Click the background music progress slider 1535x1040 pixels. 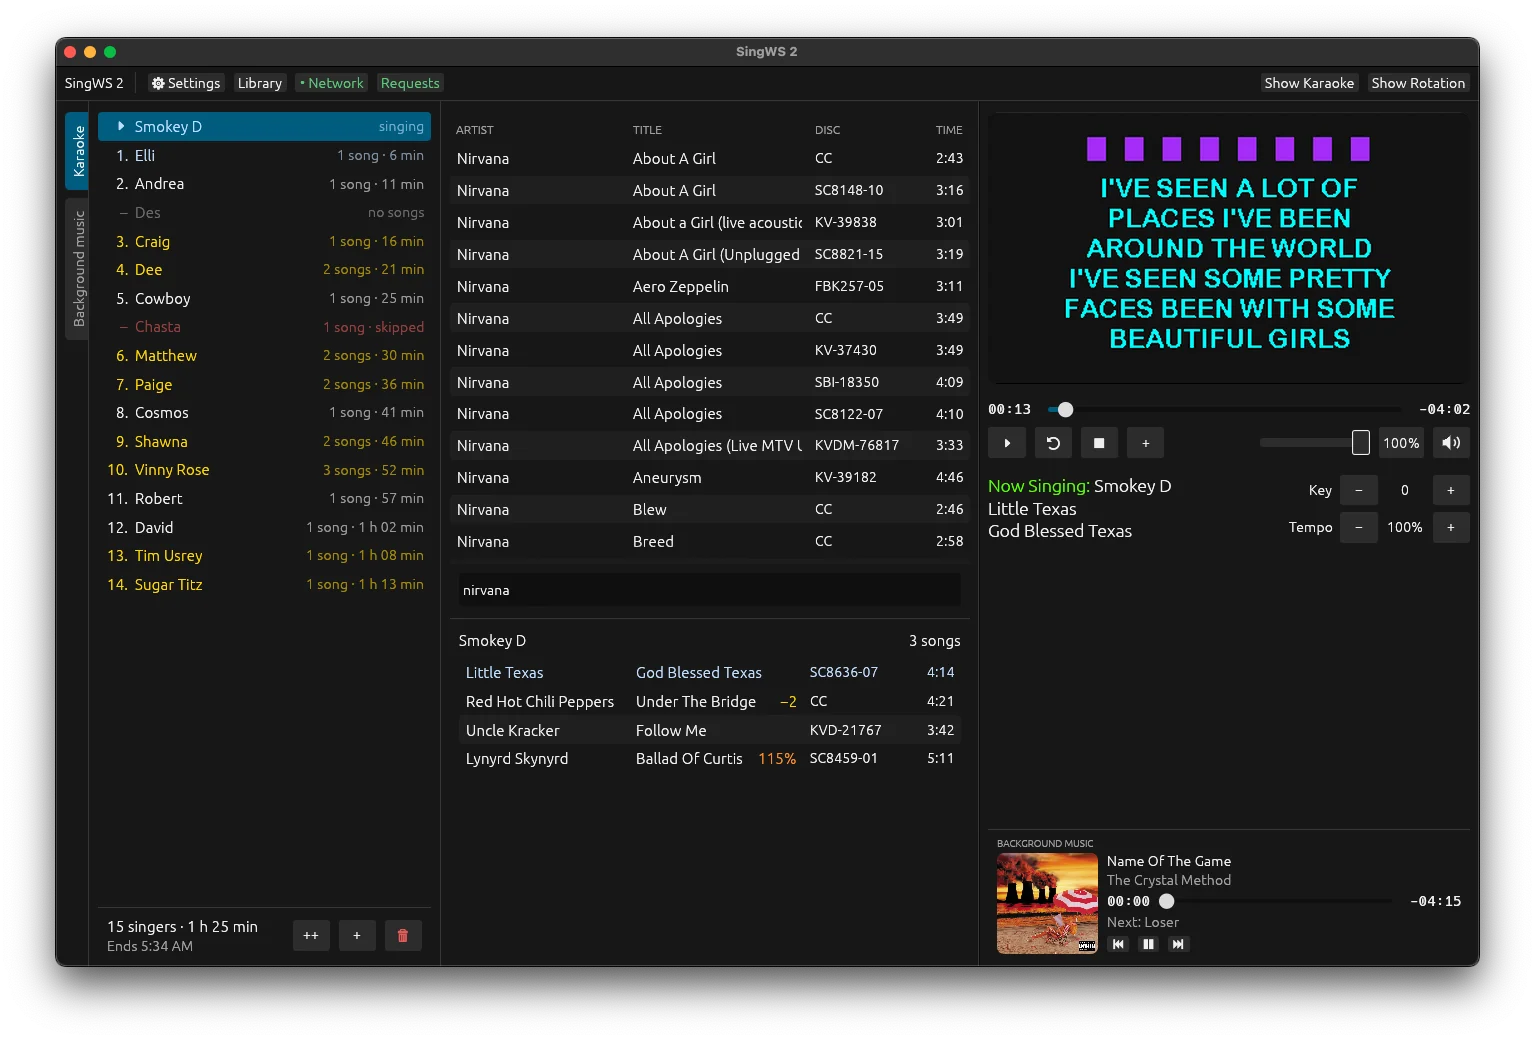tap(1276, 901)
